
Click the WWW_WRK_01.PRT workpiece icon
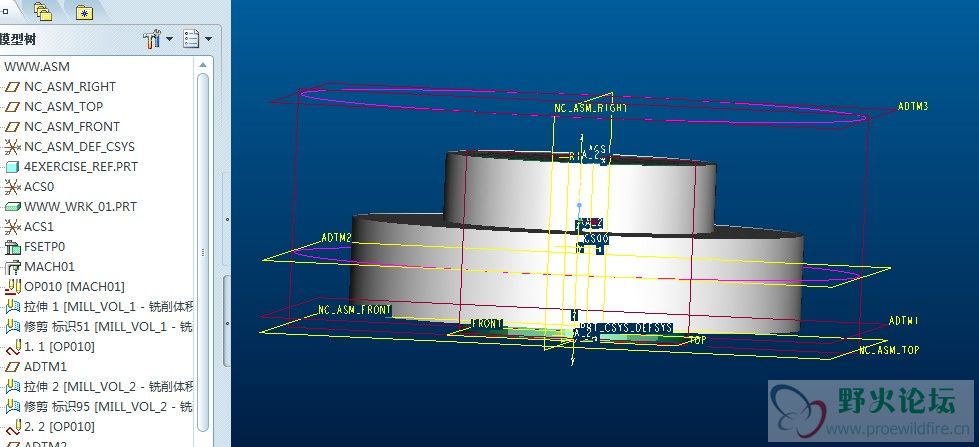(12, 207)
